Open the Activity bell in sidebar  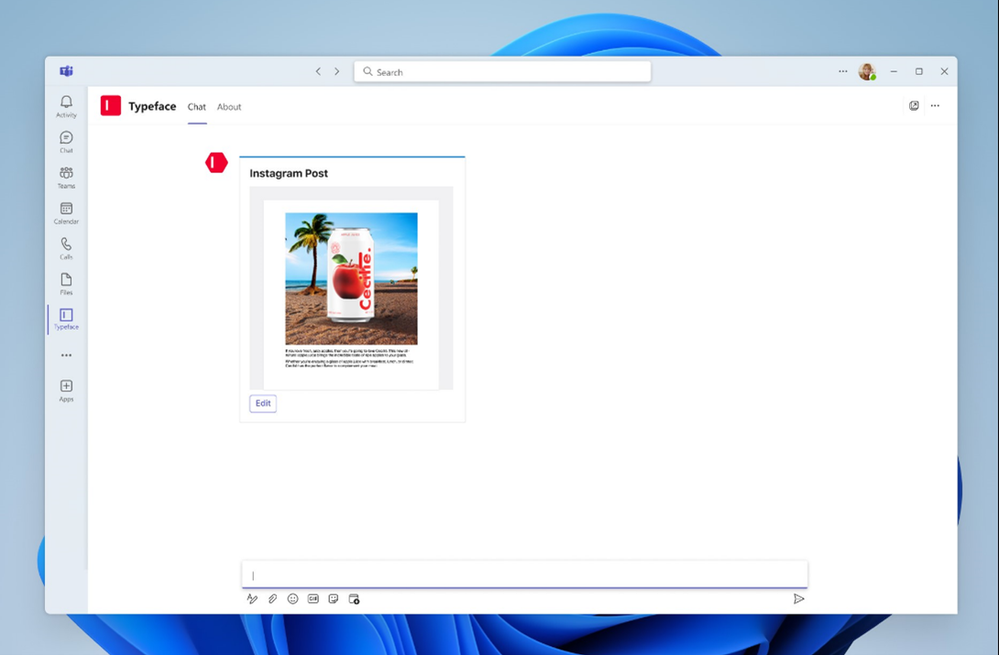pyautogui.click(x=66, y=106)
